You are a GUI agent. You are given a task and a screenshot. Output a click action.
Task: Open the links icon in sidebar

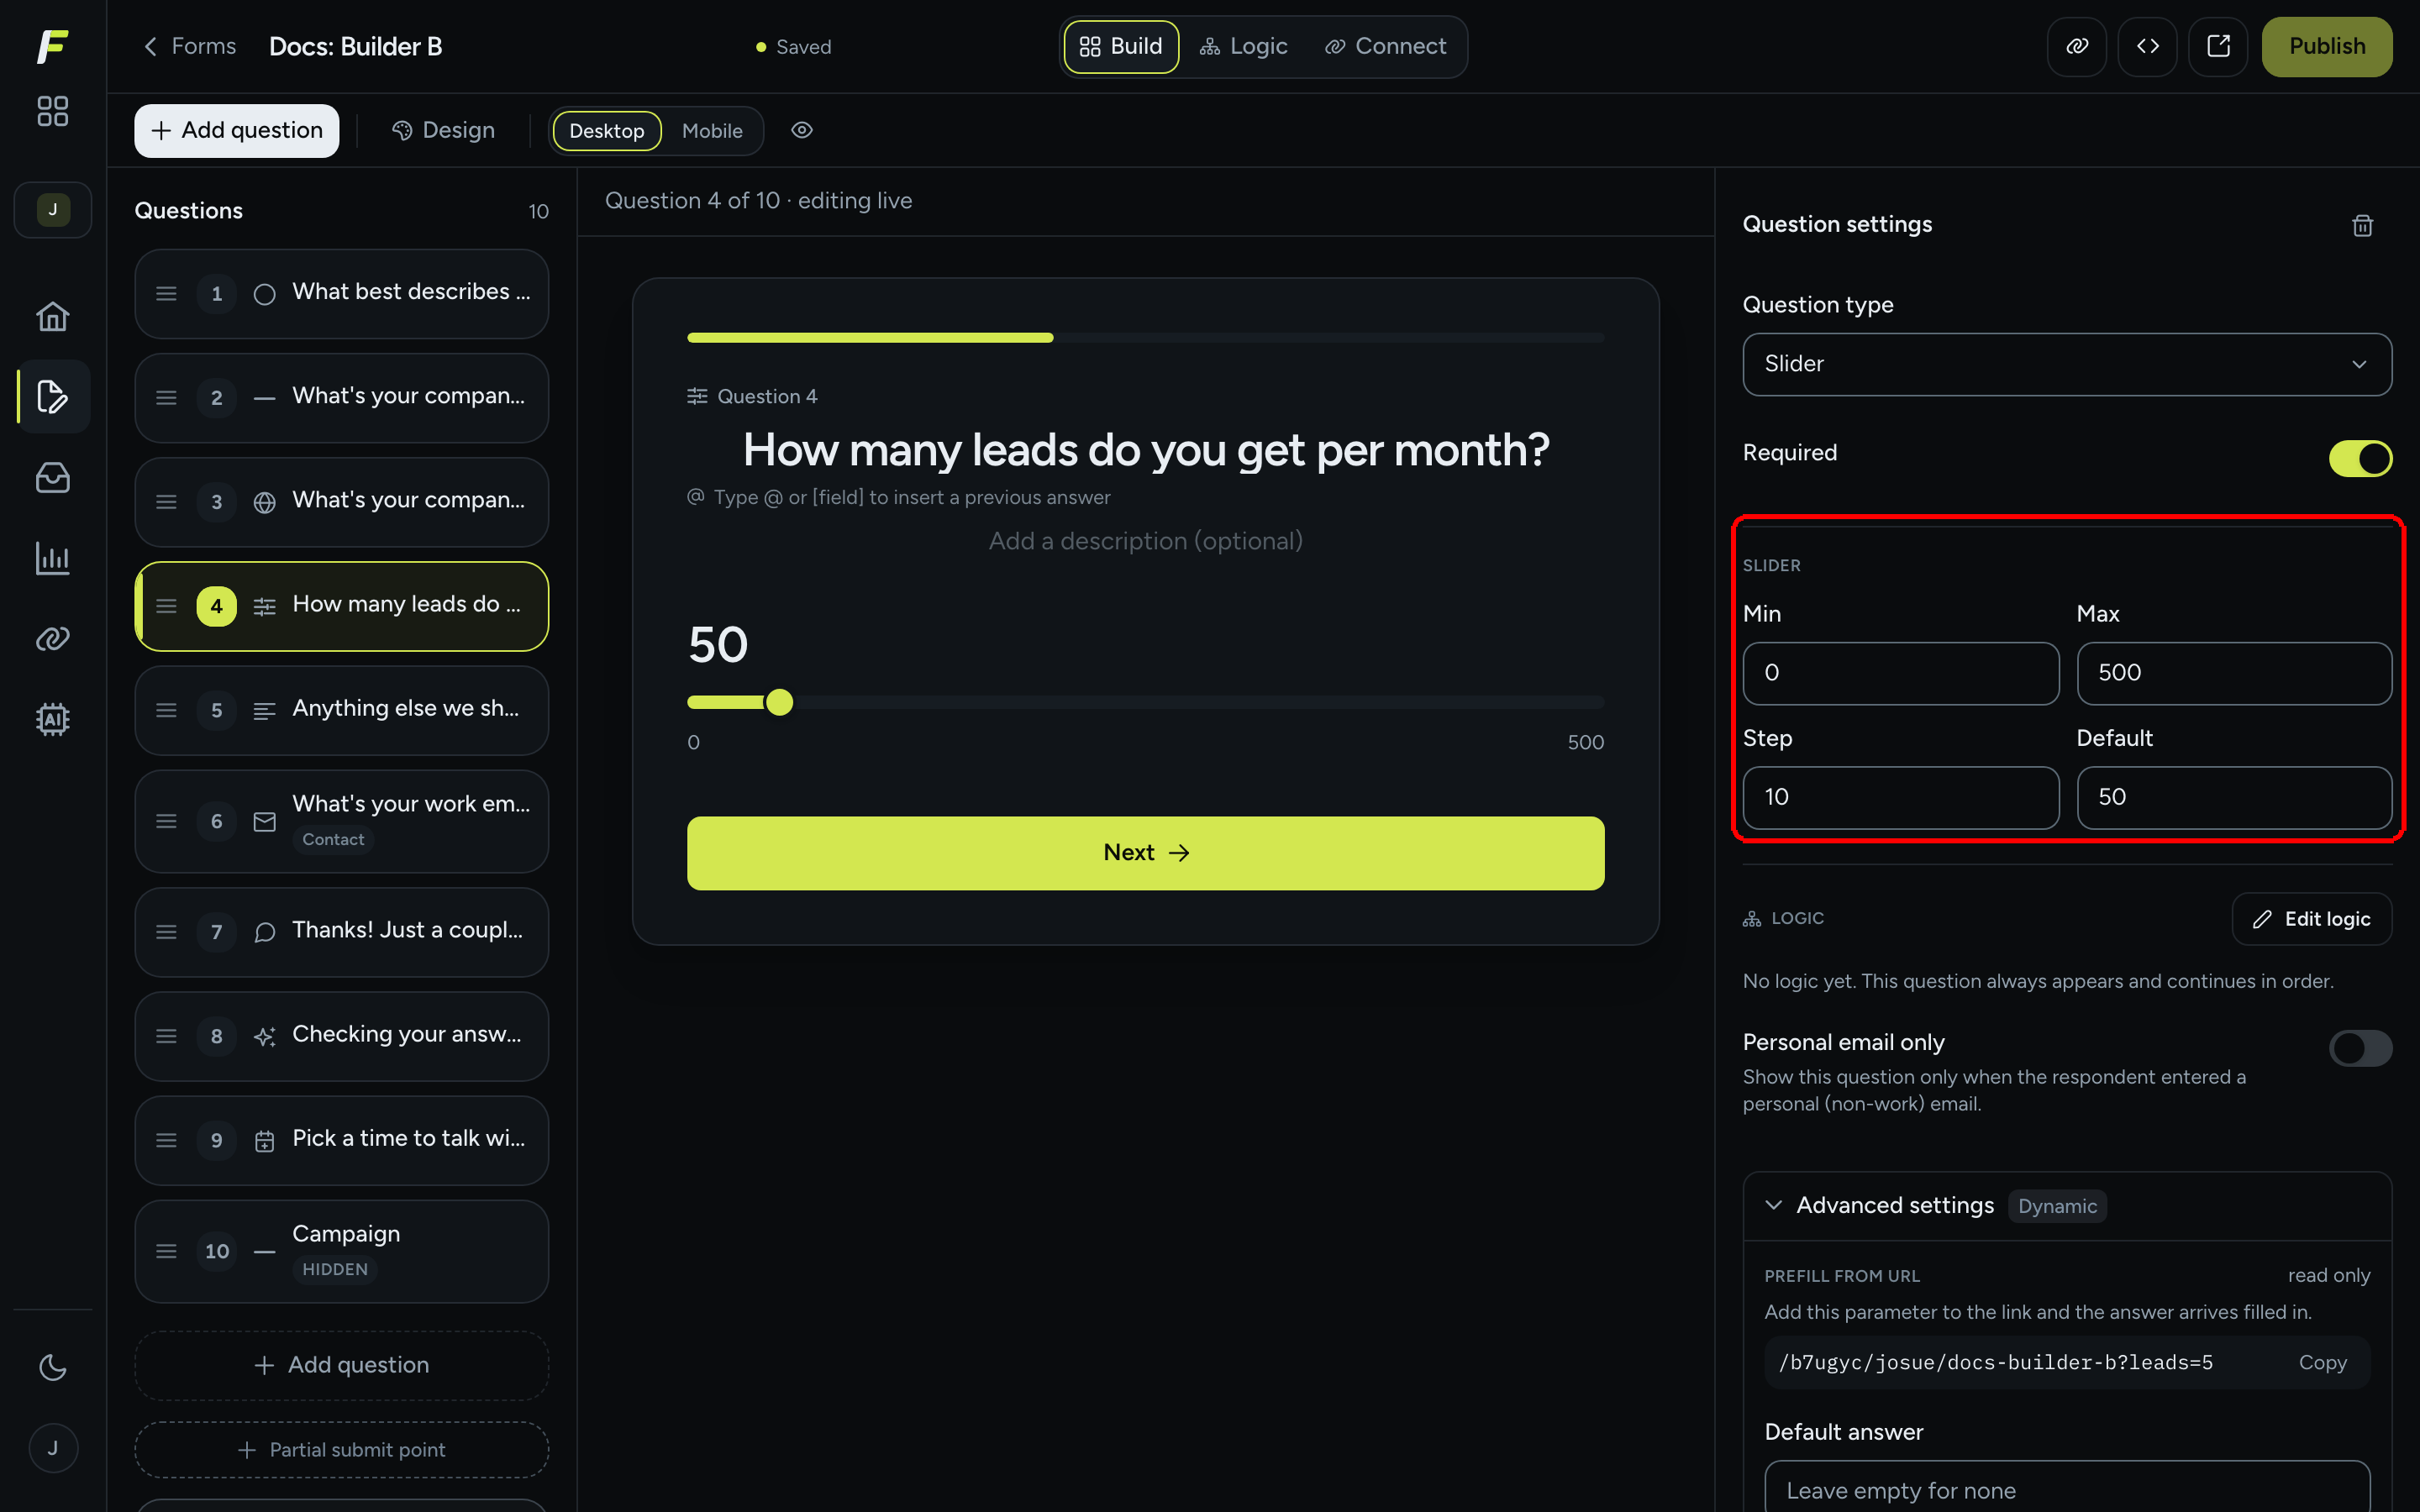tap(52, 638)
